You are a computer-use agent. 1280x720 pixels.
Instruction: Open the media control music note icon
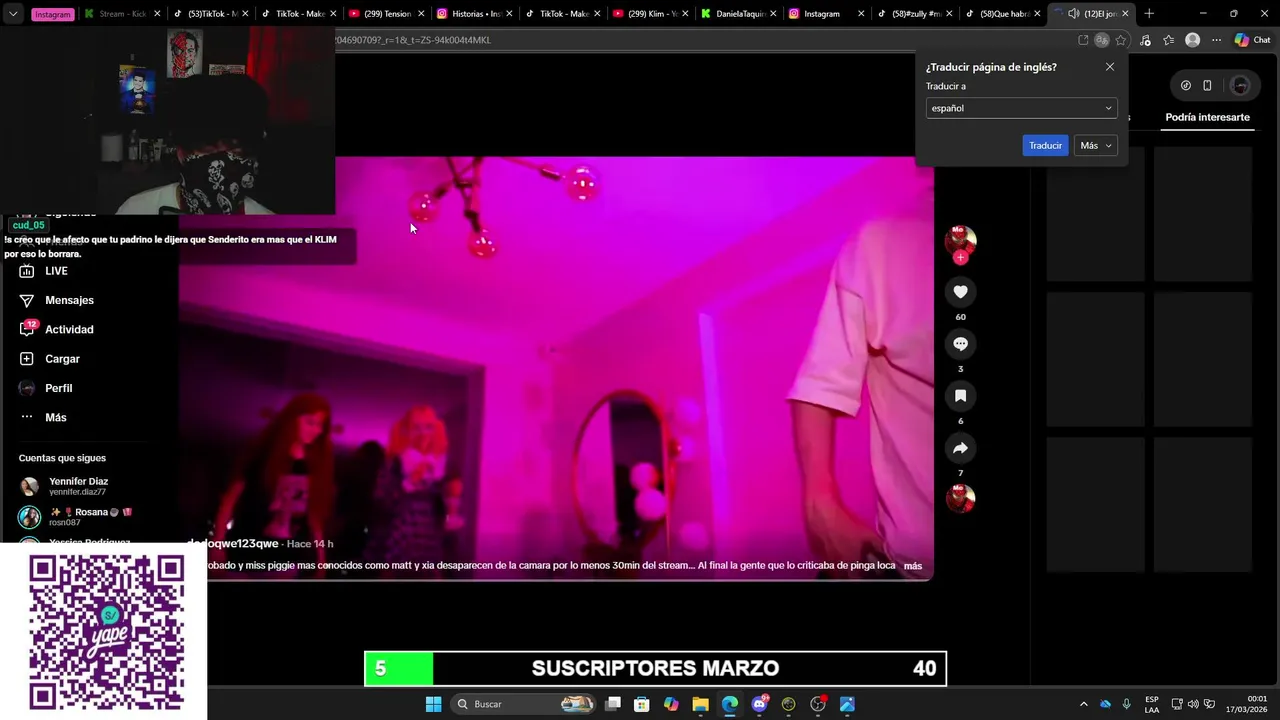point(1145,40)
